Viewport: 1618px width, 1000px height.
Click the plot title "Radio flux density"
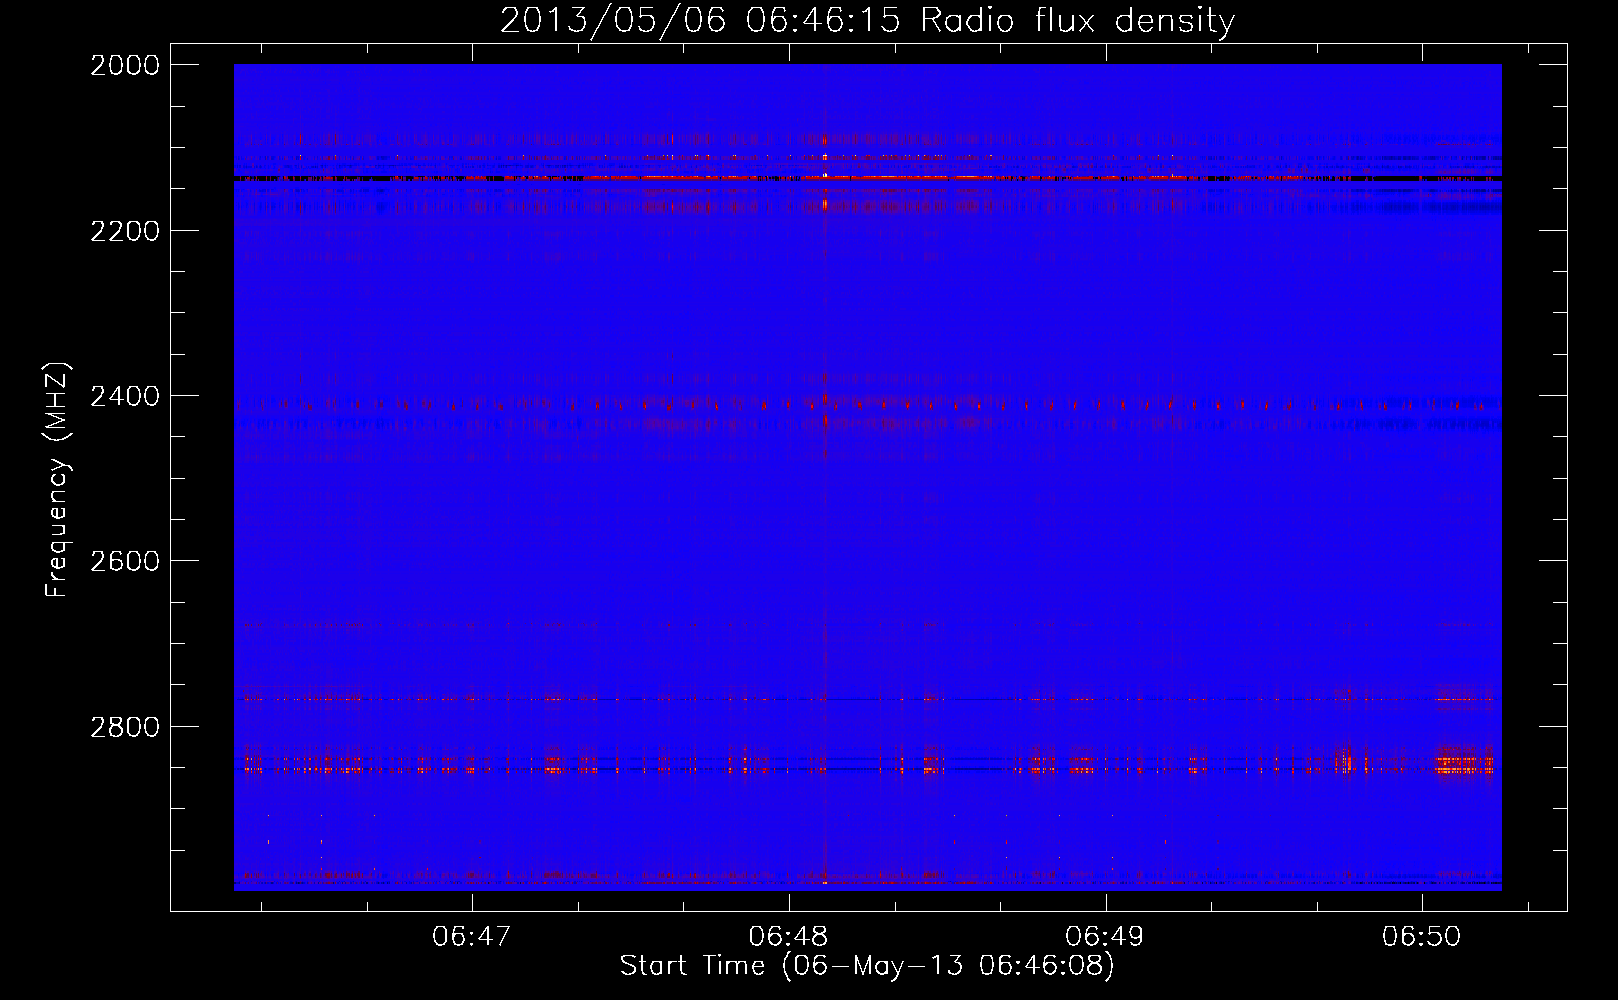(1077, 21)
